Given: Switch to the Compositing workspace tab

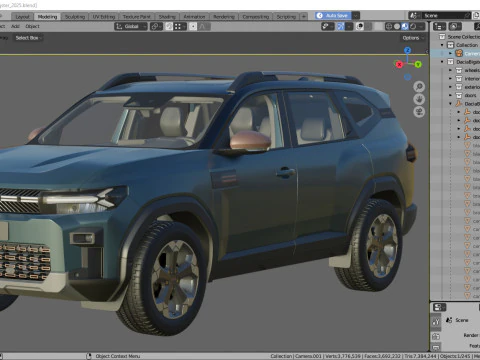Looking at the screenshot, I should pos(256,17).
